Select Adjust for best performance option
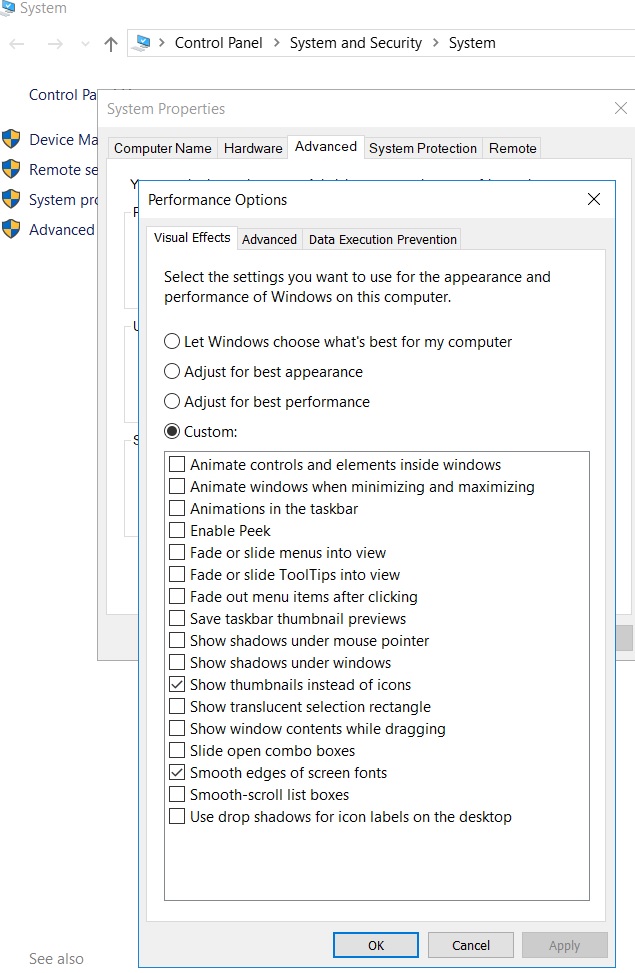The height and width of the screenshot is (973, 635). point(172,402)
